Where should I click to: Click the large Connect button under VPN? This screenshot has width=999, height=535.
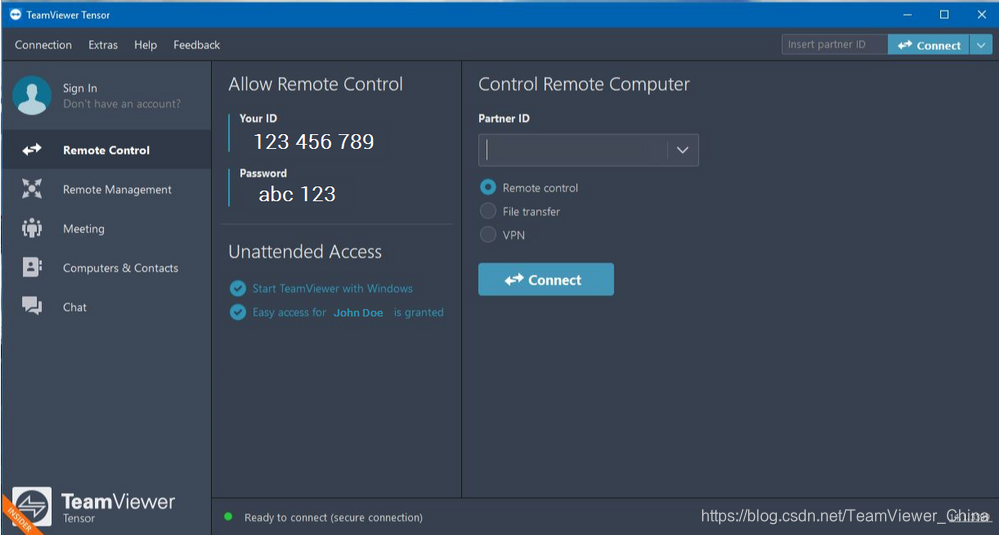click(546, 280)
